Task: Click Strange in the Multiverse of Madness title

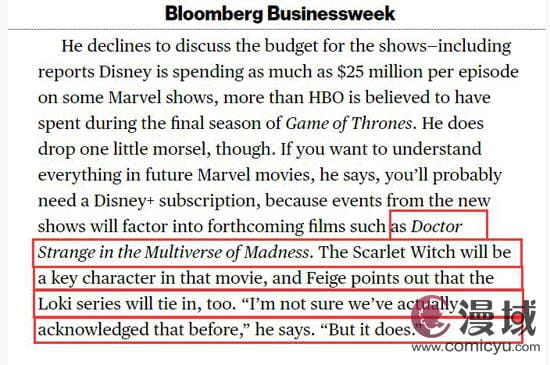Action: point(175,252)
